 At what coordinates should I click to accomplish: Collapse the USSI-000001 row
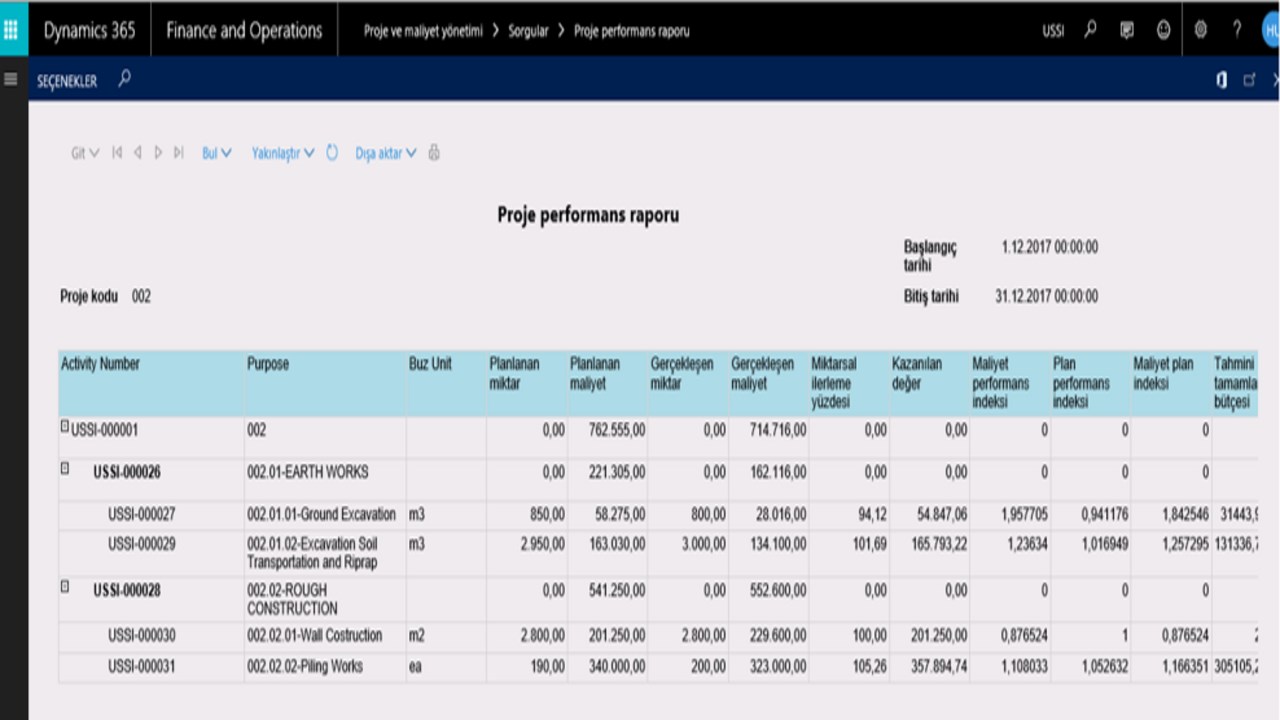tap(65, 426)
